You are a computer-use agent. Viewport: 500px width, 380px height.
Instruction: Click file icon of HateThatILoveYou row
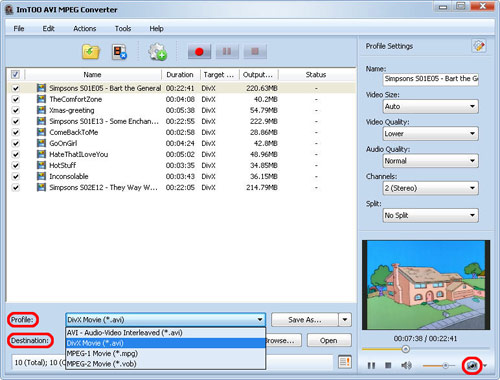(x=41, y=154)
